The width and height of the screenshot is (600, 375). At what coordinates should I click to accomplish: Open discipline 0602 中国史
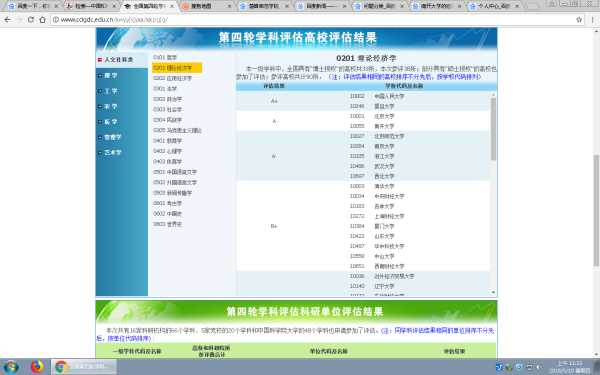(x=168, y=214)
